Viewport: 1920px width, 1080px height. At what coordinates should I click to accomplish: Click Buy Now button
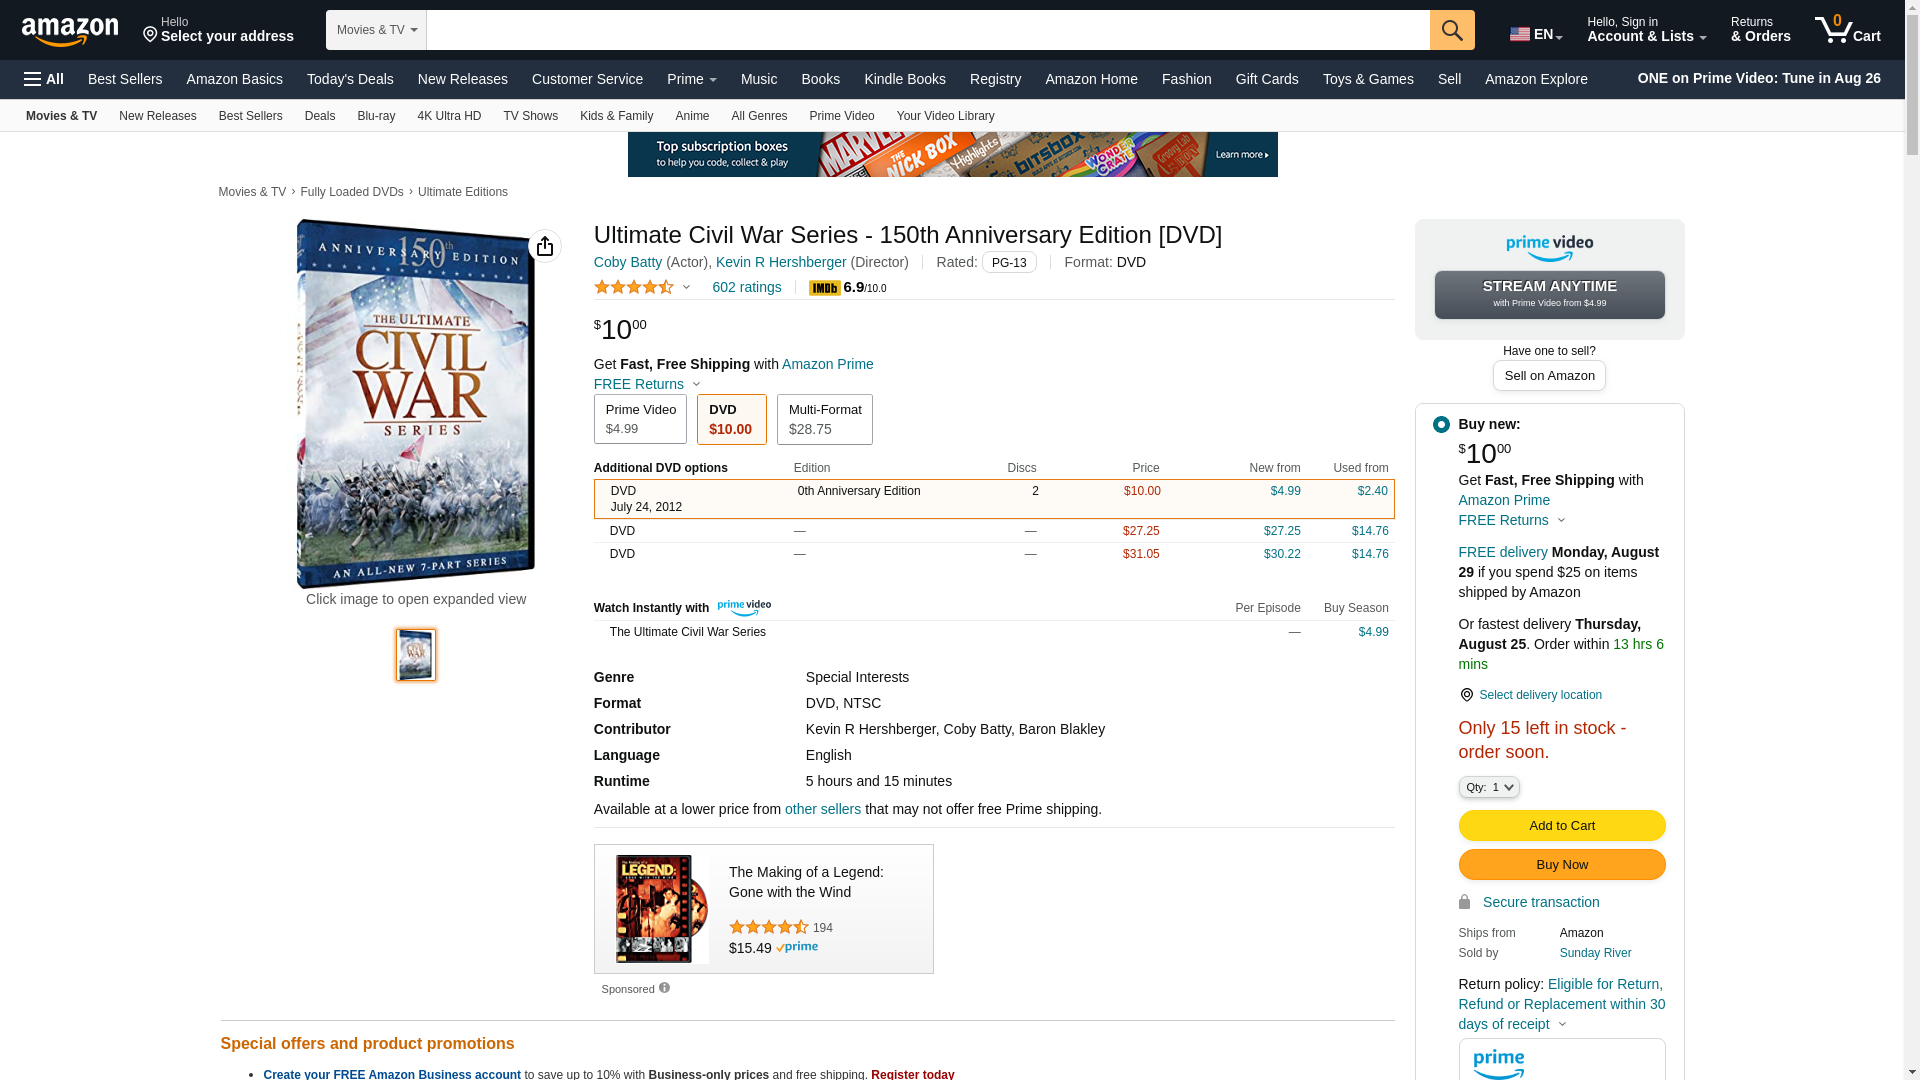pos(1562,865)
